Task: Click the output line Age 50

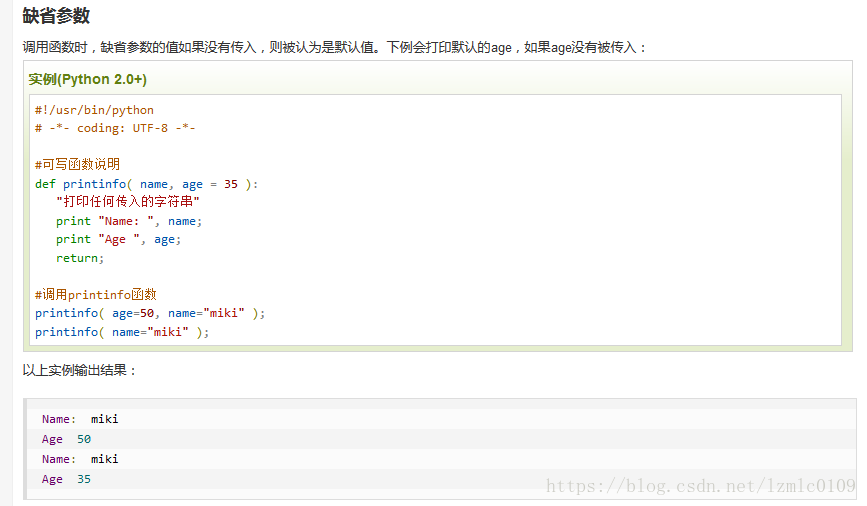Action: [x=66, y=439]
